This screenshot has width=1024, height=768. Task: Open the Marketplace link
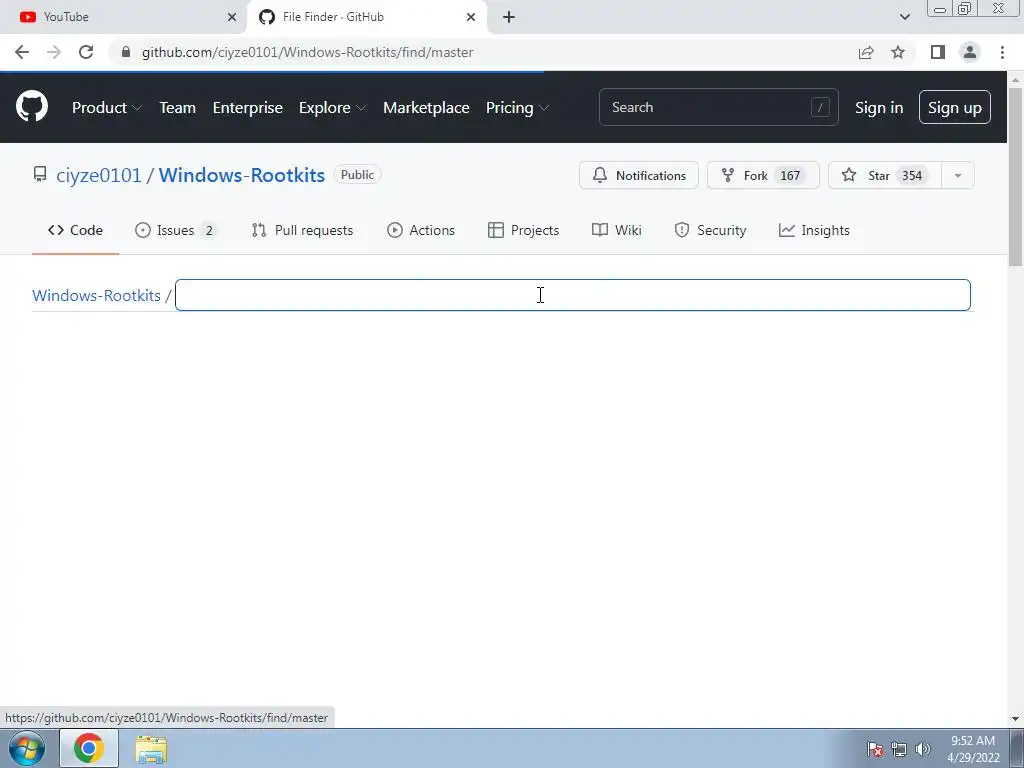click(x=426, y=108)
